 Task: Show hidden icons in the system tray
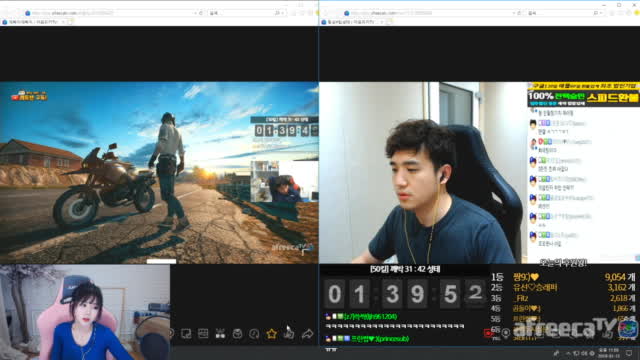[568, 353]
